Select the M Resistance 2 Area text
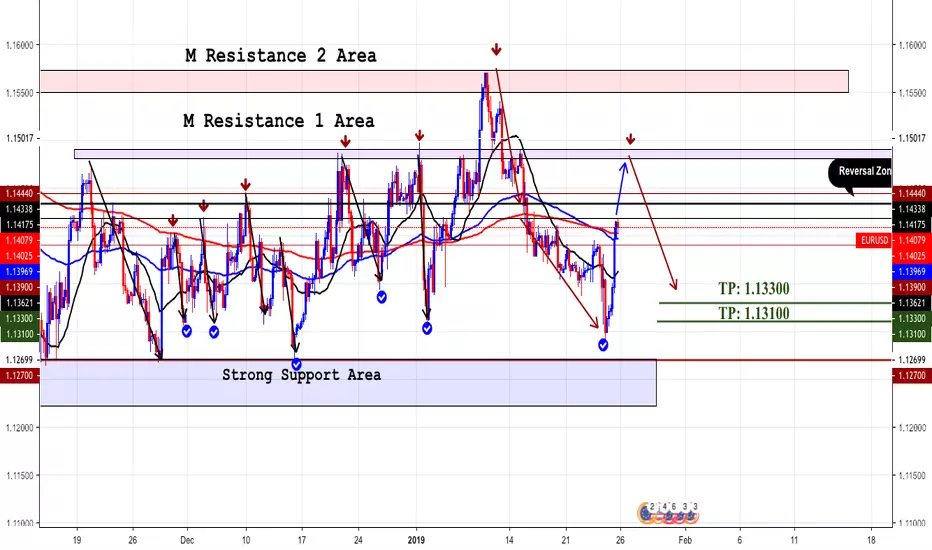The height and width of the screenshot is (550, 932). click(x=281, y=56)
